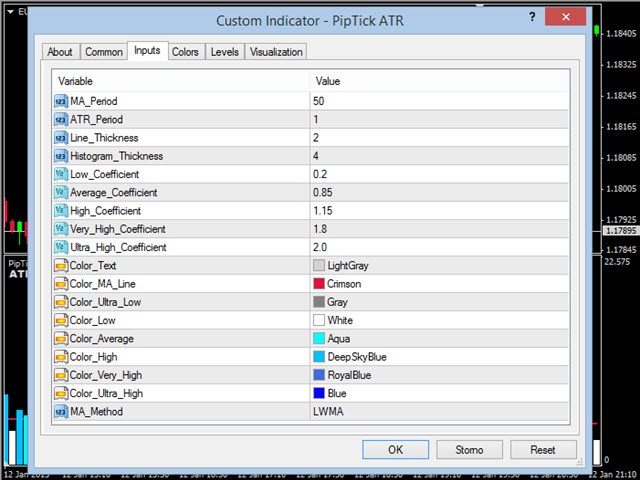This screenshot has height=480, width=640.
Task: Pick the Aqua swatch for Color_Average
Action: coord(319,339)
